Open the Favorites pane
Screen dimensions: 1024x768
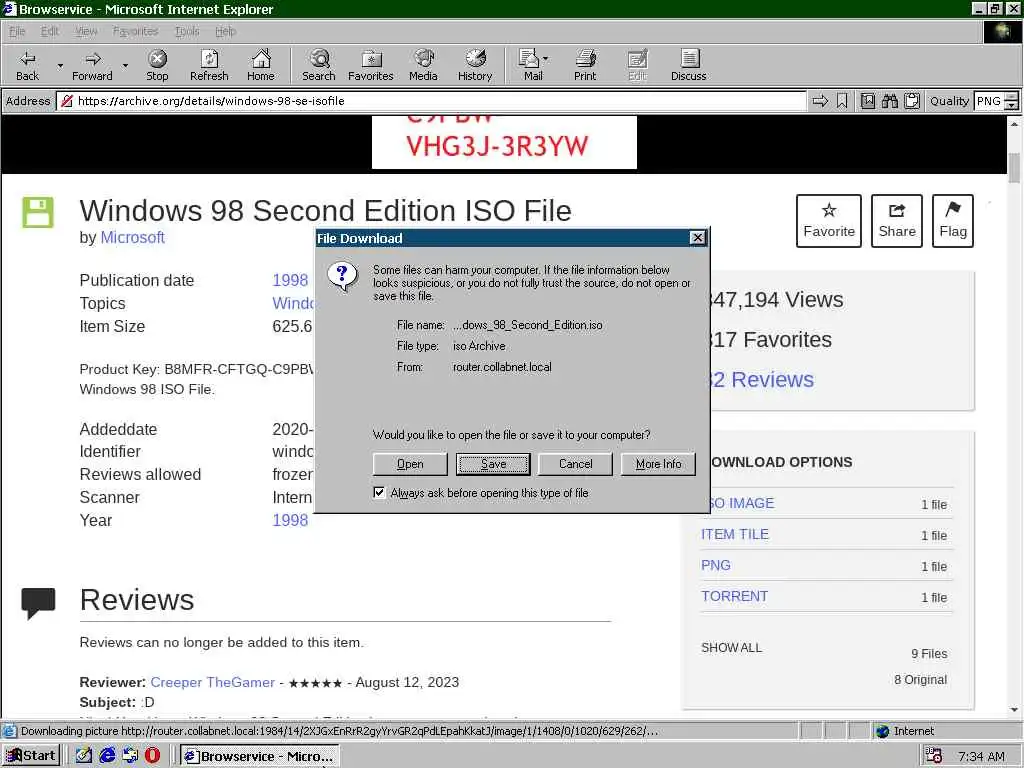371,65
